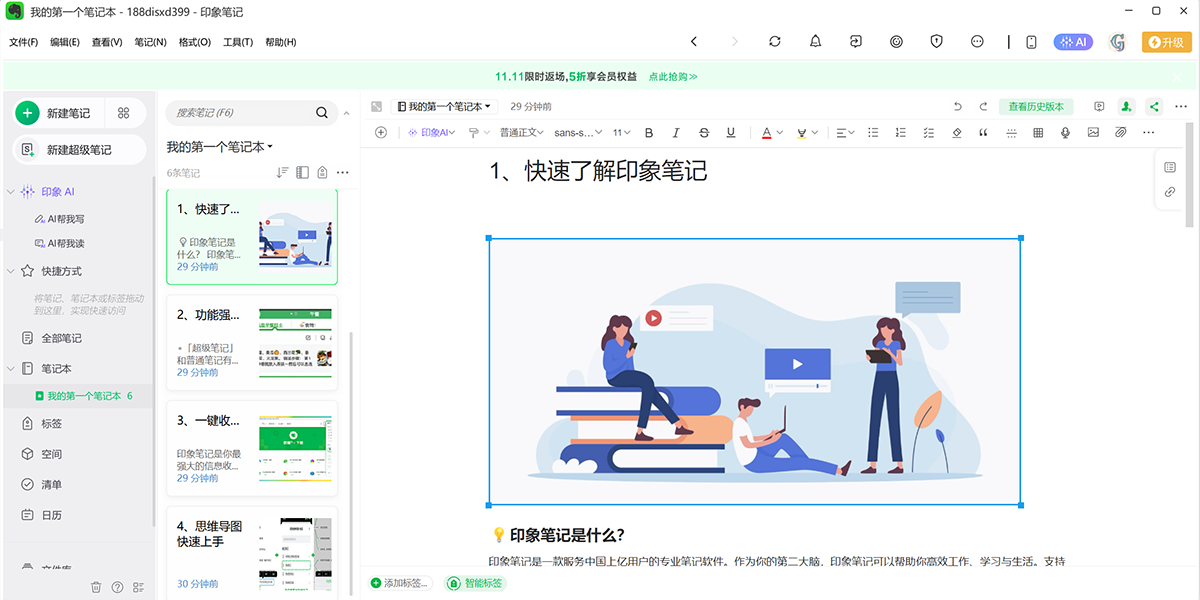This screenshot has width=1200, height=600.
Task: Open the 工具 menu
Action: click(237, 42)
